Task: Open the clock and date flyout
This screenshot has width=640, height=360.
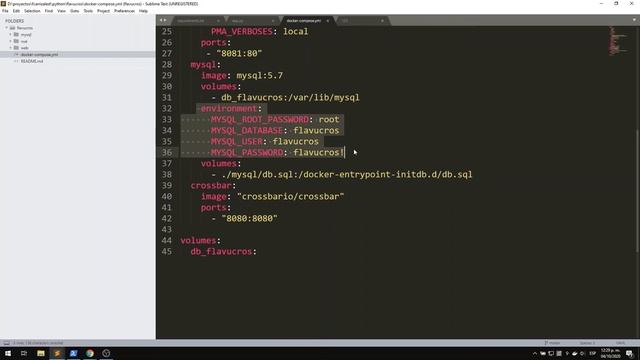Action: click(611, 353)
